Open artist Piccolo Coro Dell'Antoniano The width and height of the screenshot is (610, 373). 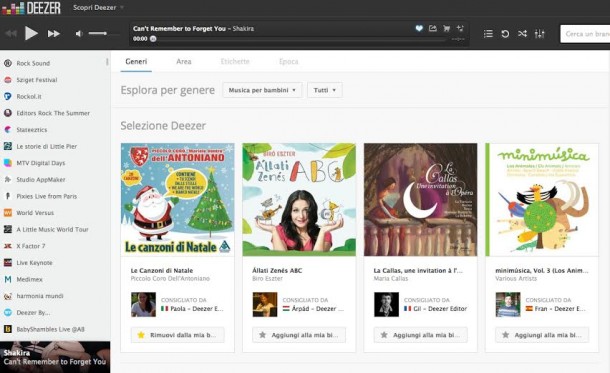click(170, 278)
